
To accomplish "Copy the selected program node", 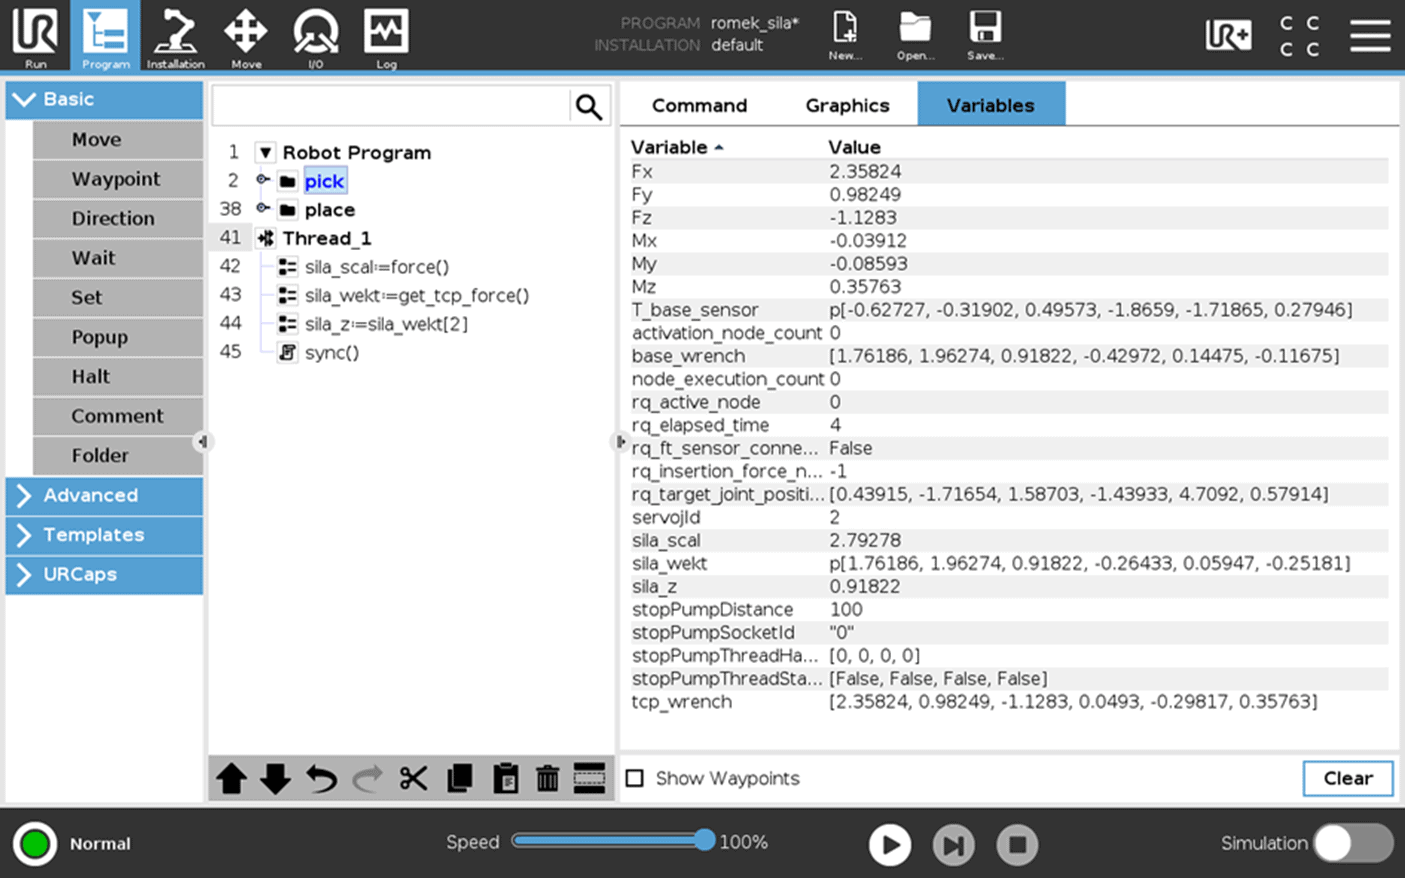I will coord(459,778).
